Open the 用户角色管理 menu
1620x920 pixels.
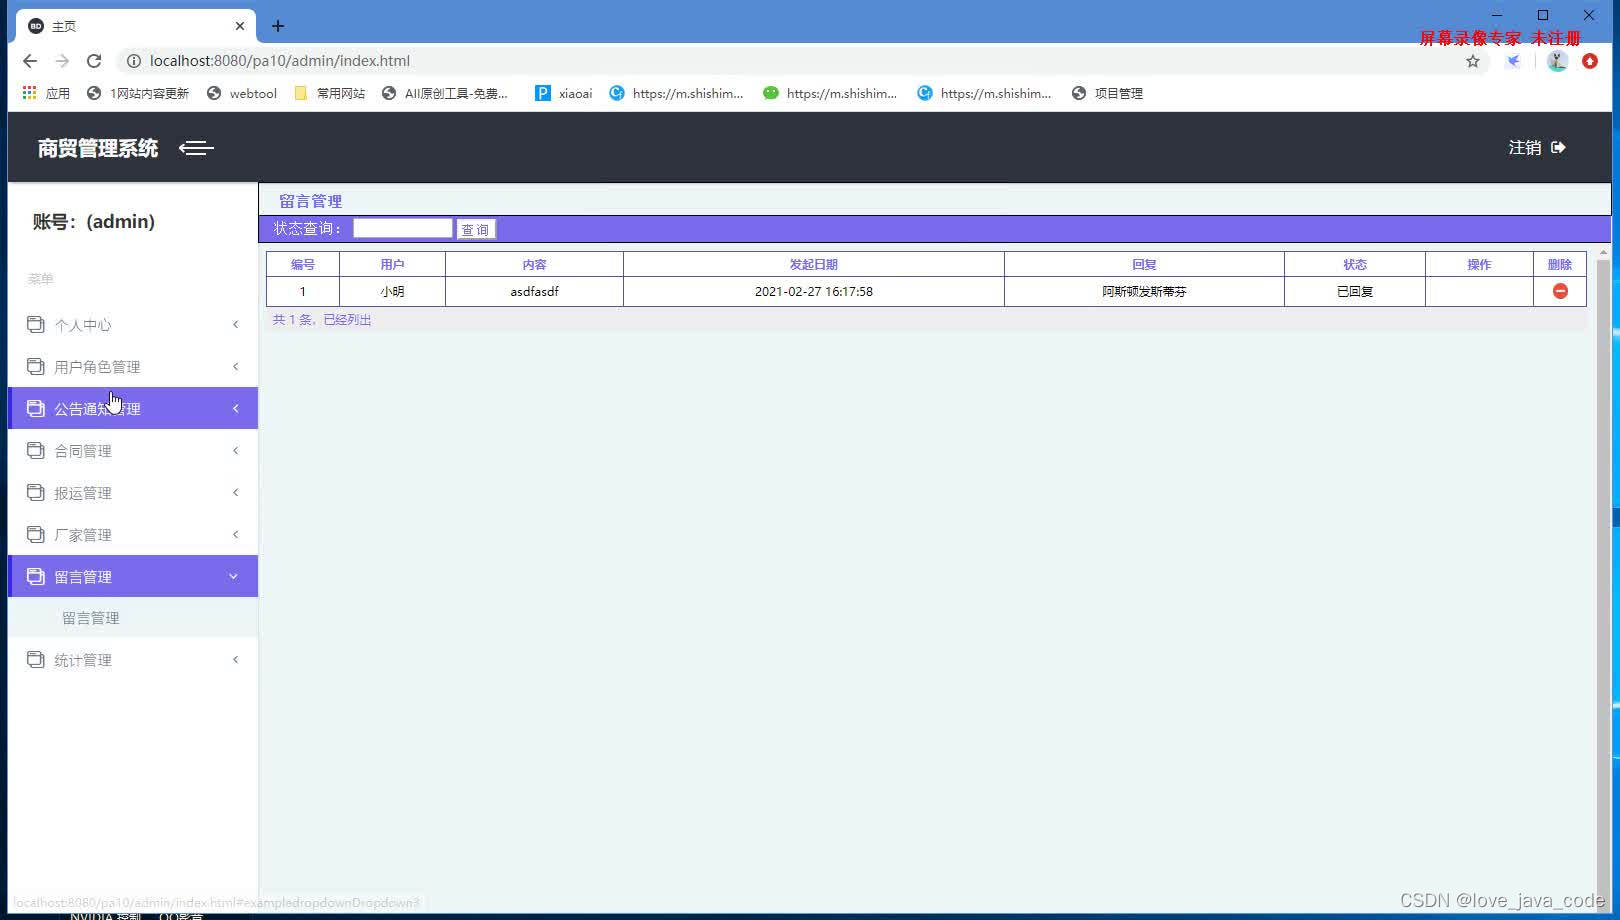[133, 366]
